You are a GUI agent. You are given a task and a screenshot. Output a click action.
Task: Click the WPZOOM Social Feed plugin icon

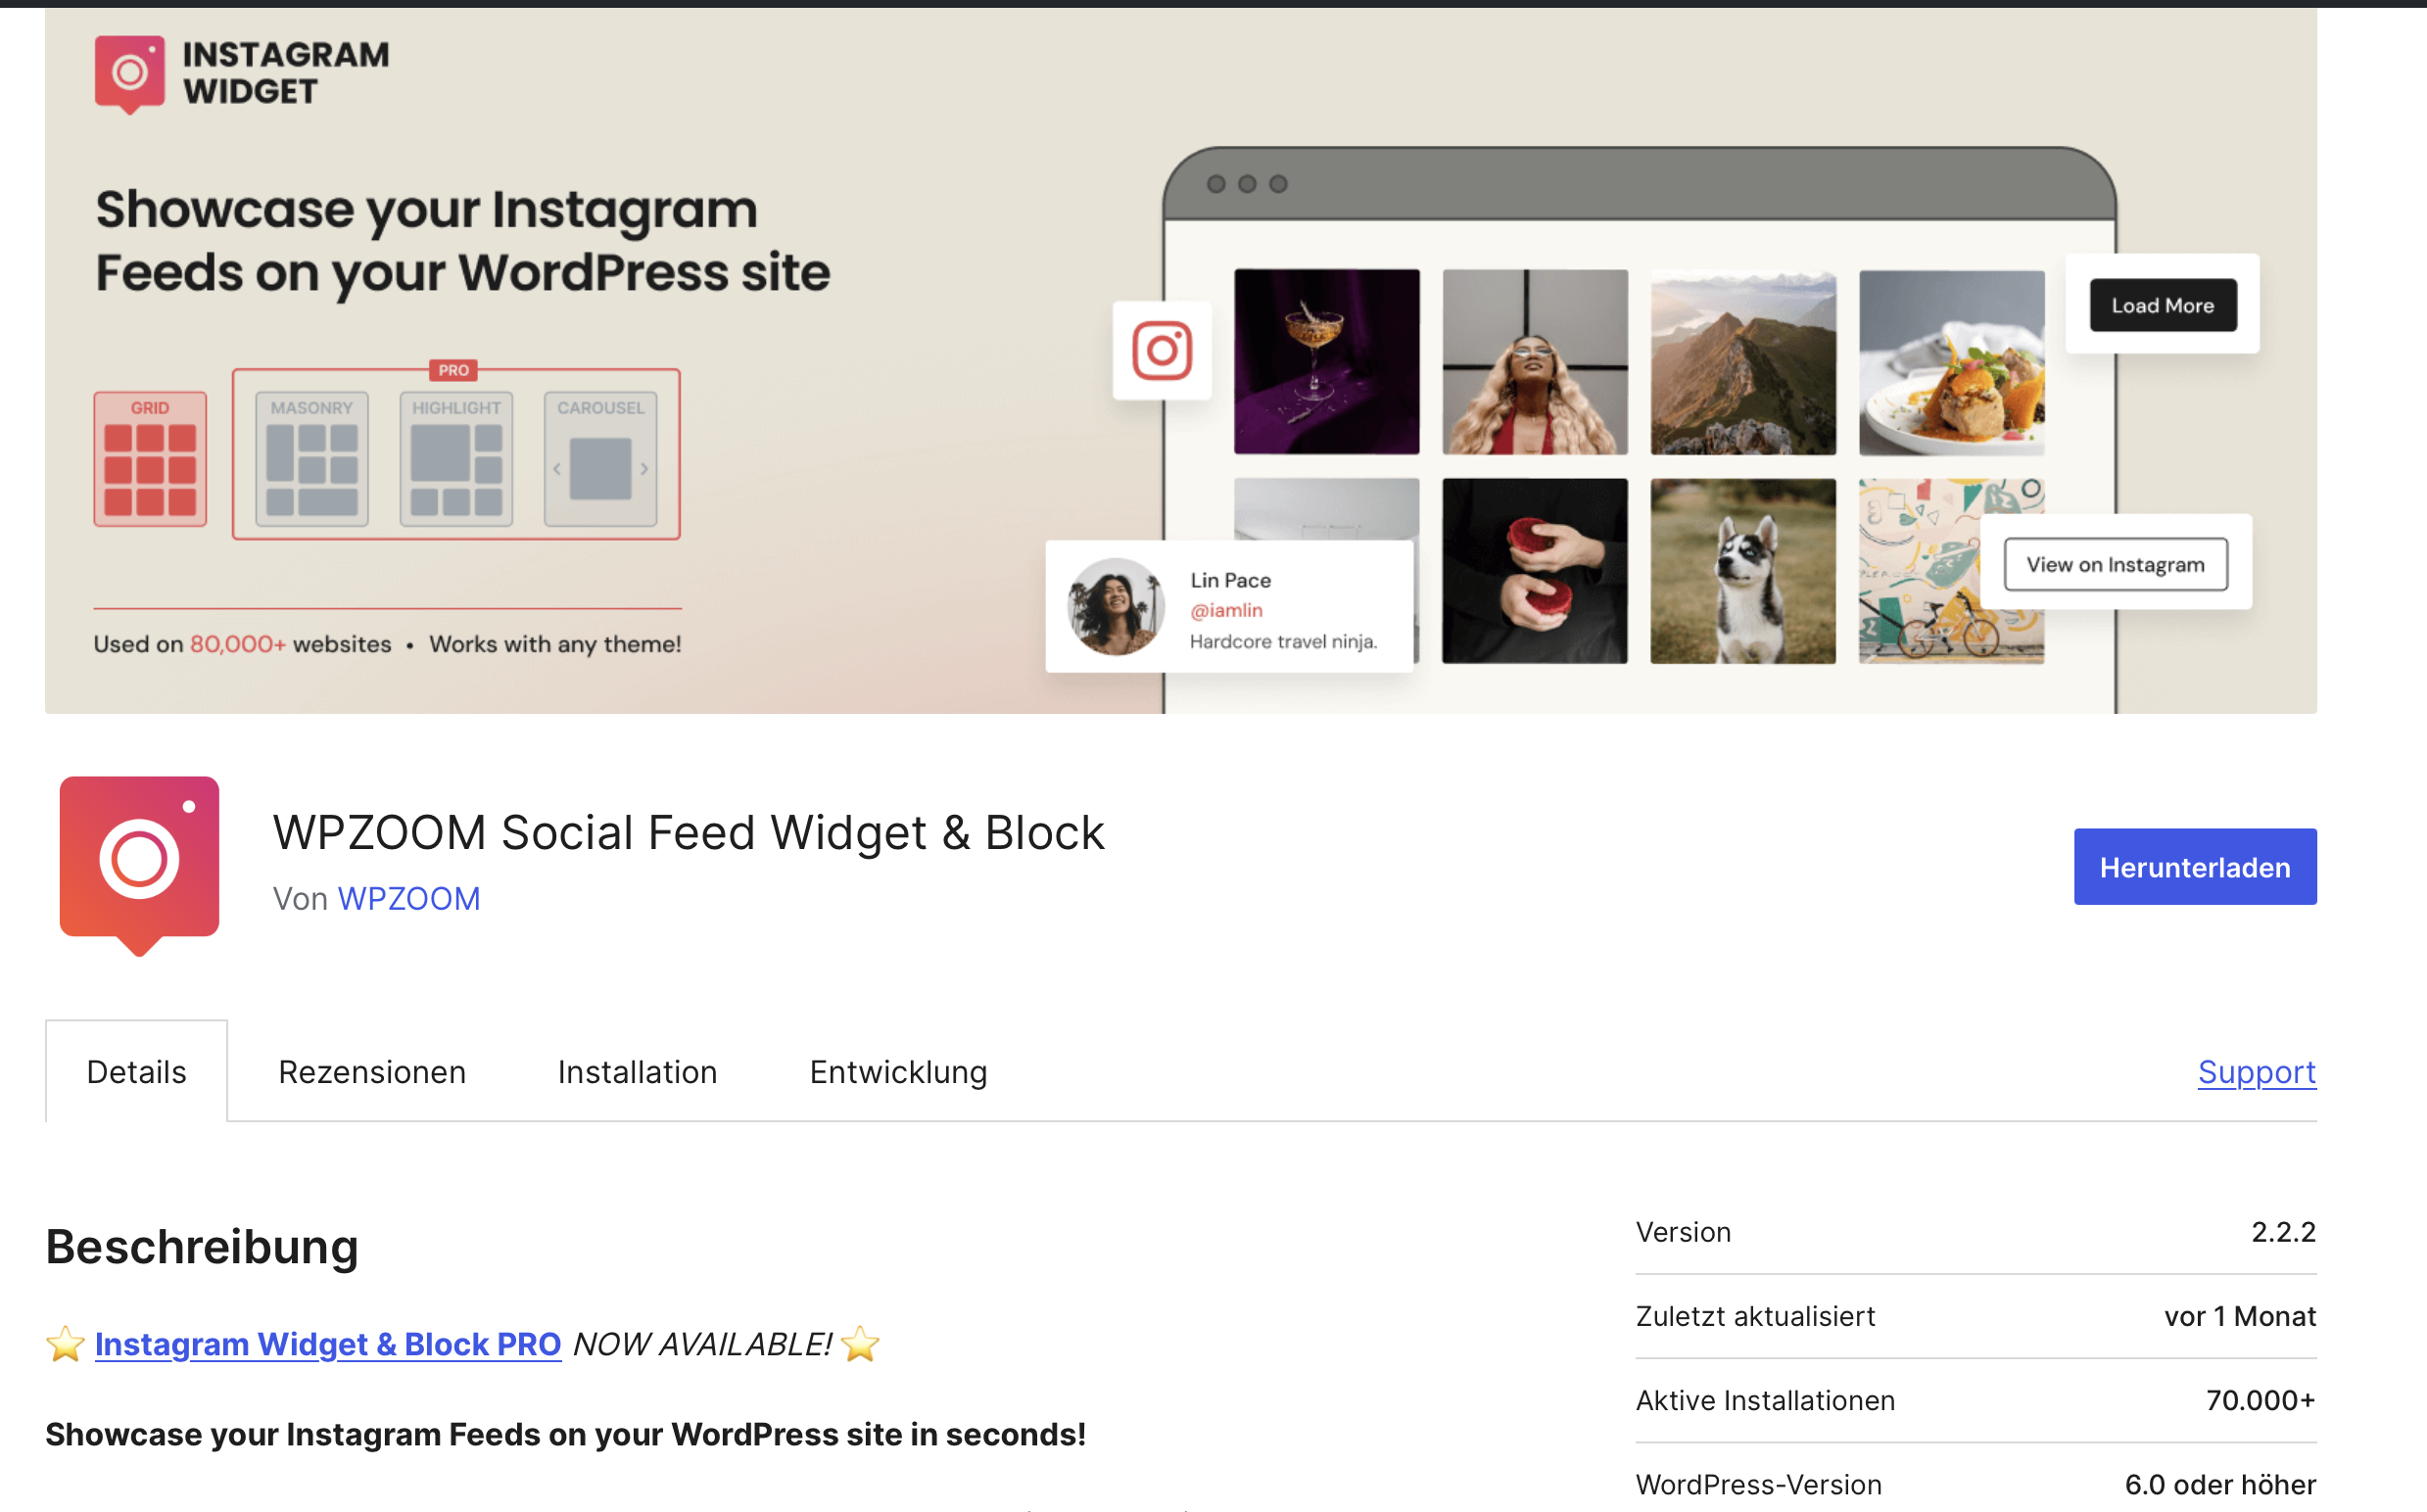pyautogui.click(x=139, y=865)
